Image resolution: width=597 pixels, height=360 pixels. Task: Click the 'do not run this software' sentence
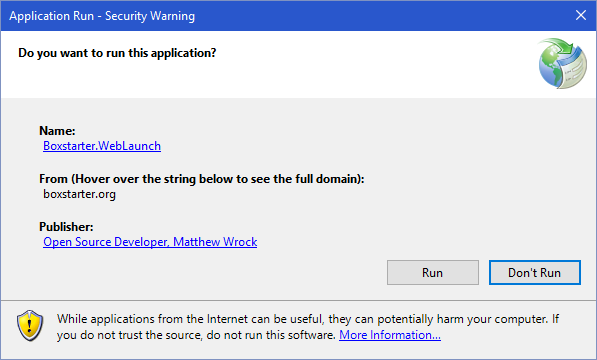pyautogui.click(x=271, y=335)
